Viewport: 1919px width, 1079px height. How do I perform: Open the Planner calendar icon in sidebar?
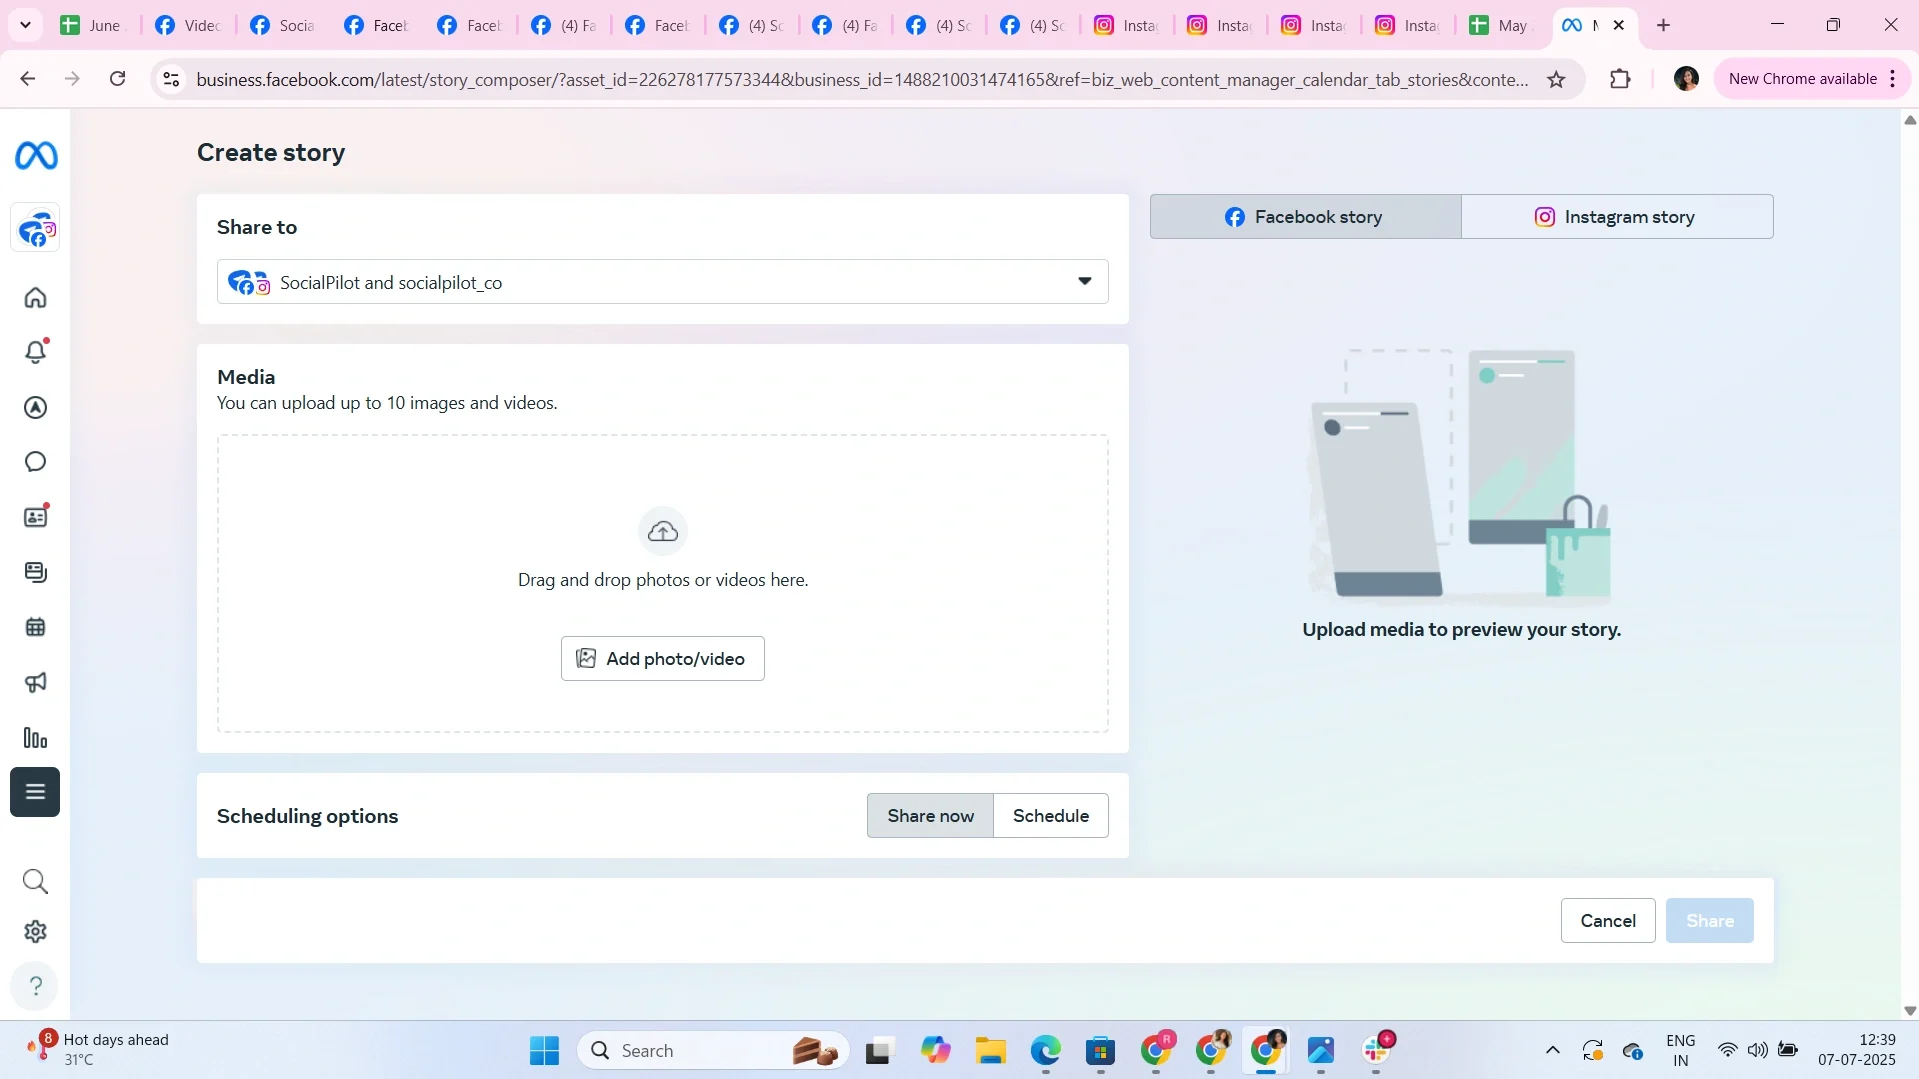click(x=35, y=626)
